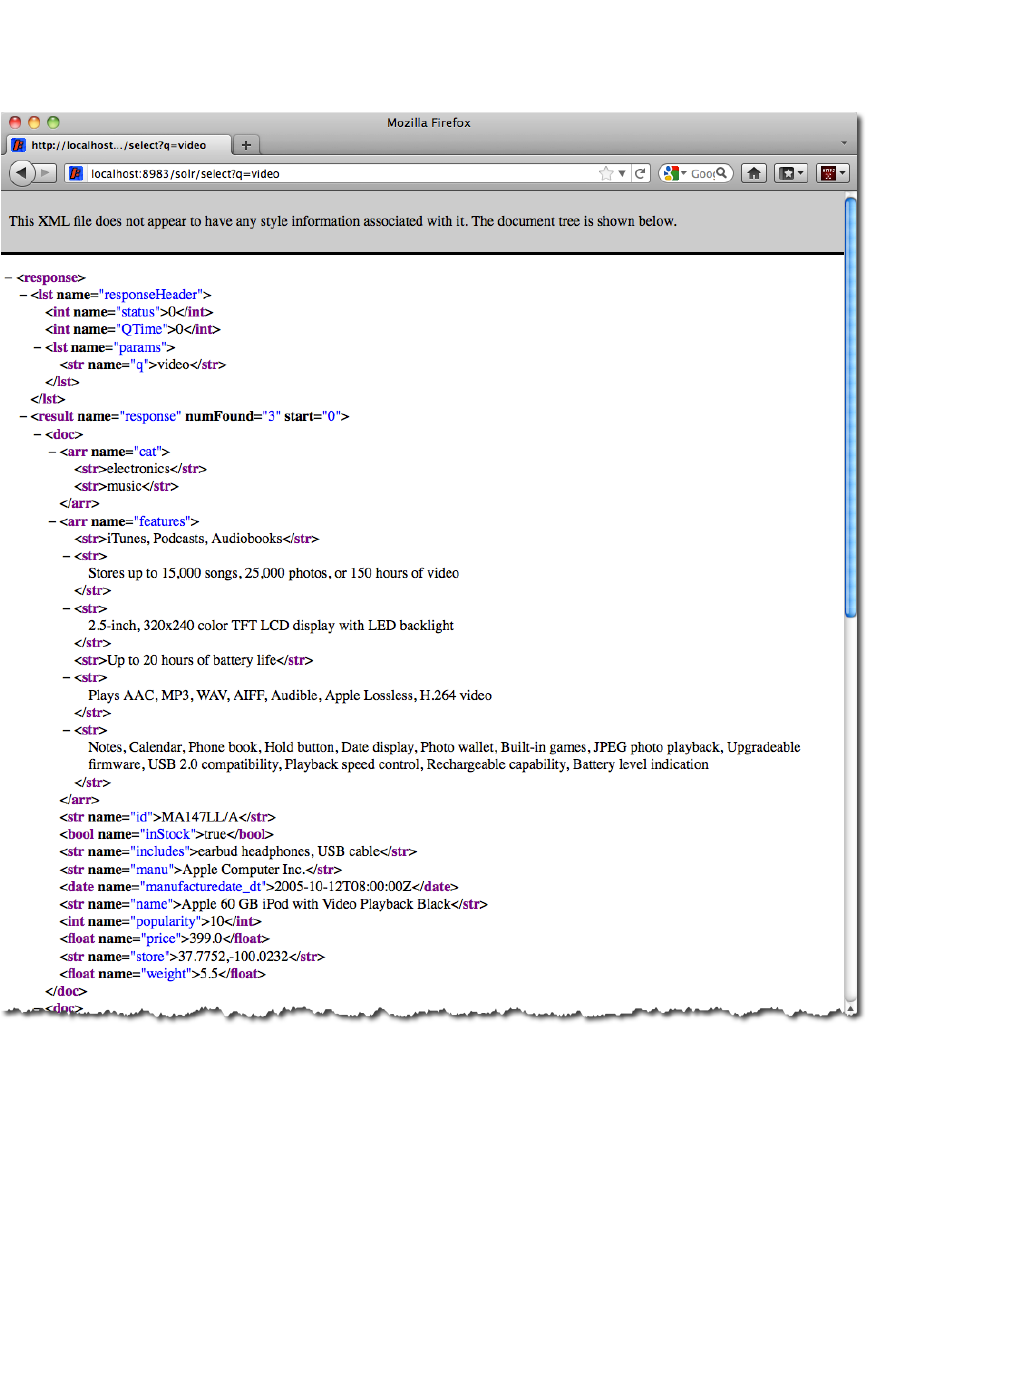Click the macOS close window red button

(x=15, y=123)
